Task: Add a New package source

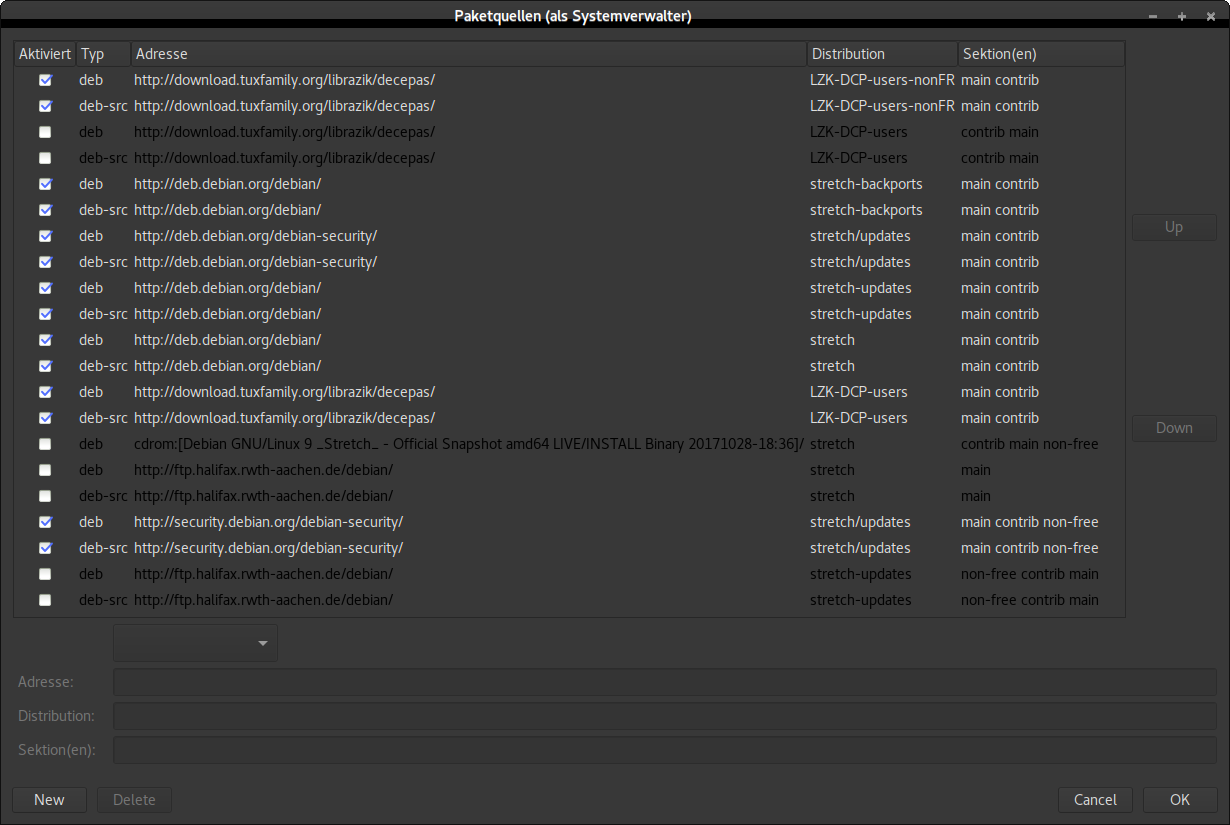Action: tap(49, 800)
